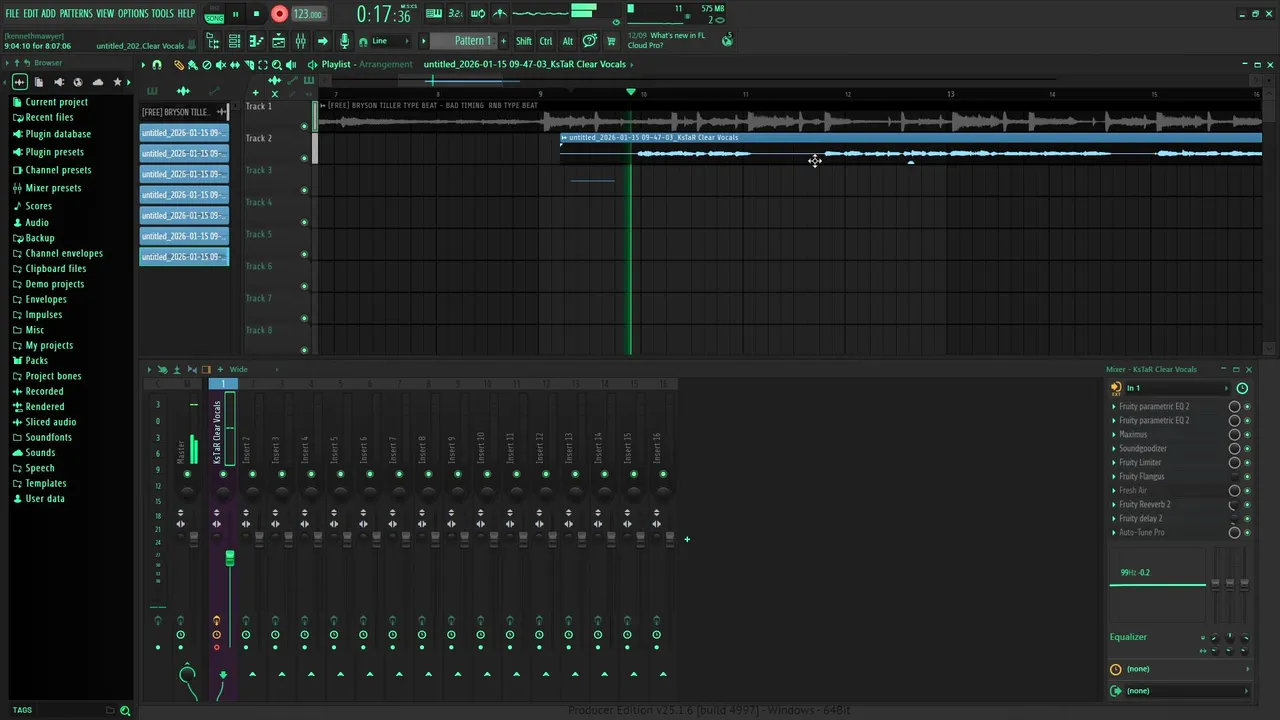
Task: Open the Channel rack icon
Action: click(x=235, y=41)
